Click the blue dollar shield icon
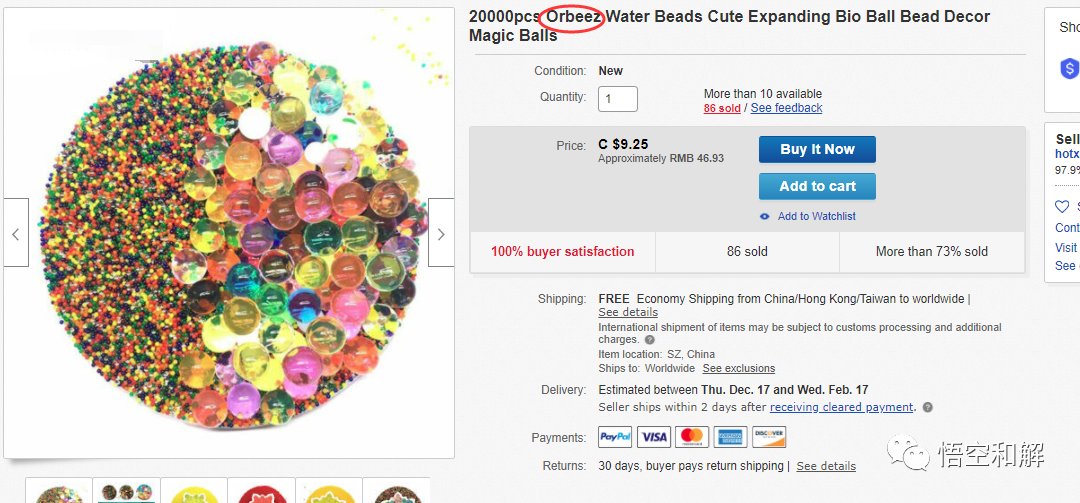1080x503 pixels. click(1069, 69)
